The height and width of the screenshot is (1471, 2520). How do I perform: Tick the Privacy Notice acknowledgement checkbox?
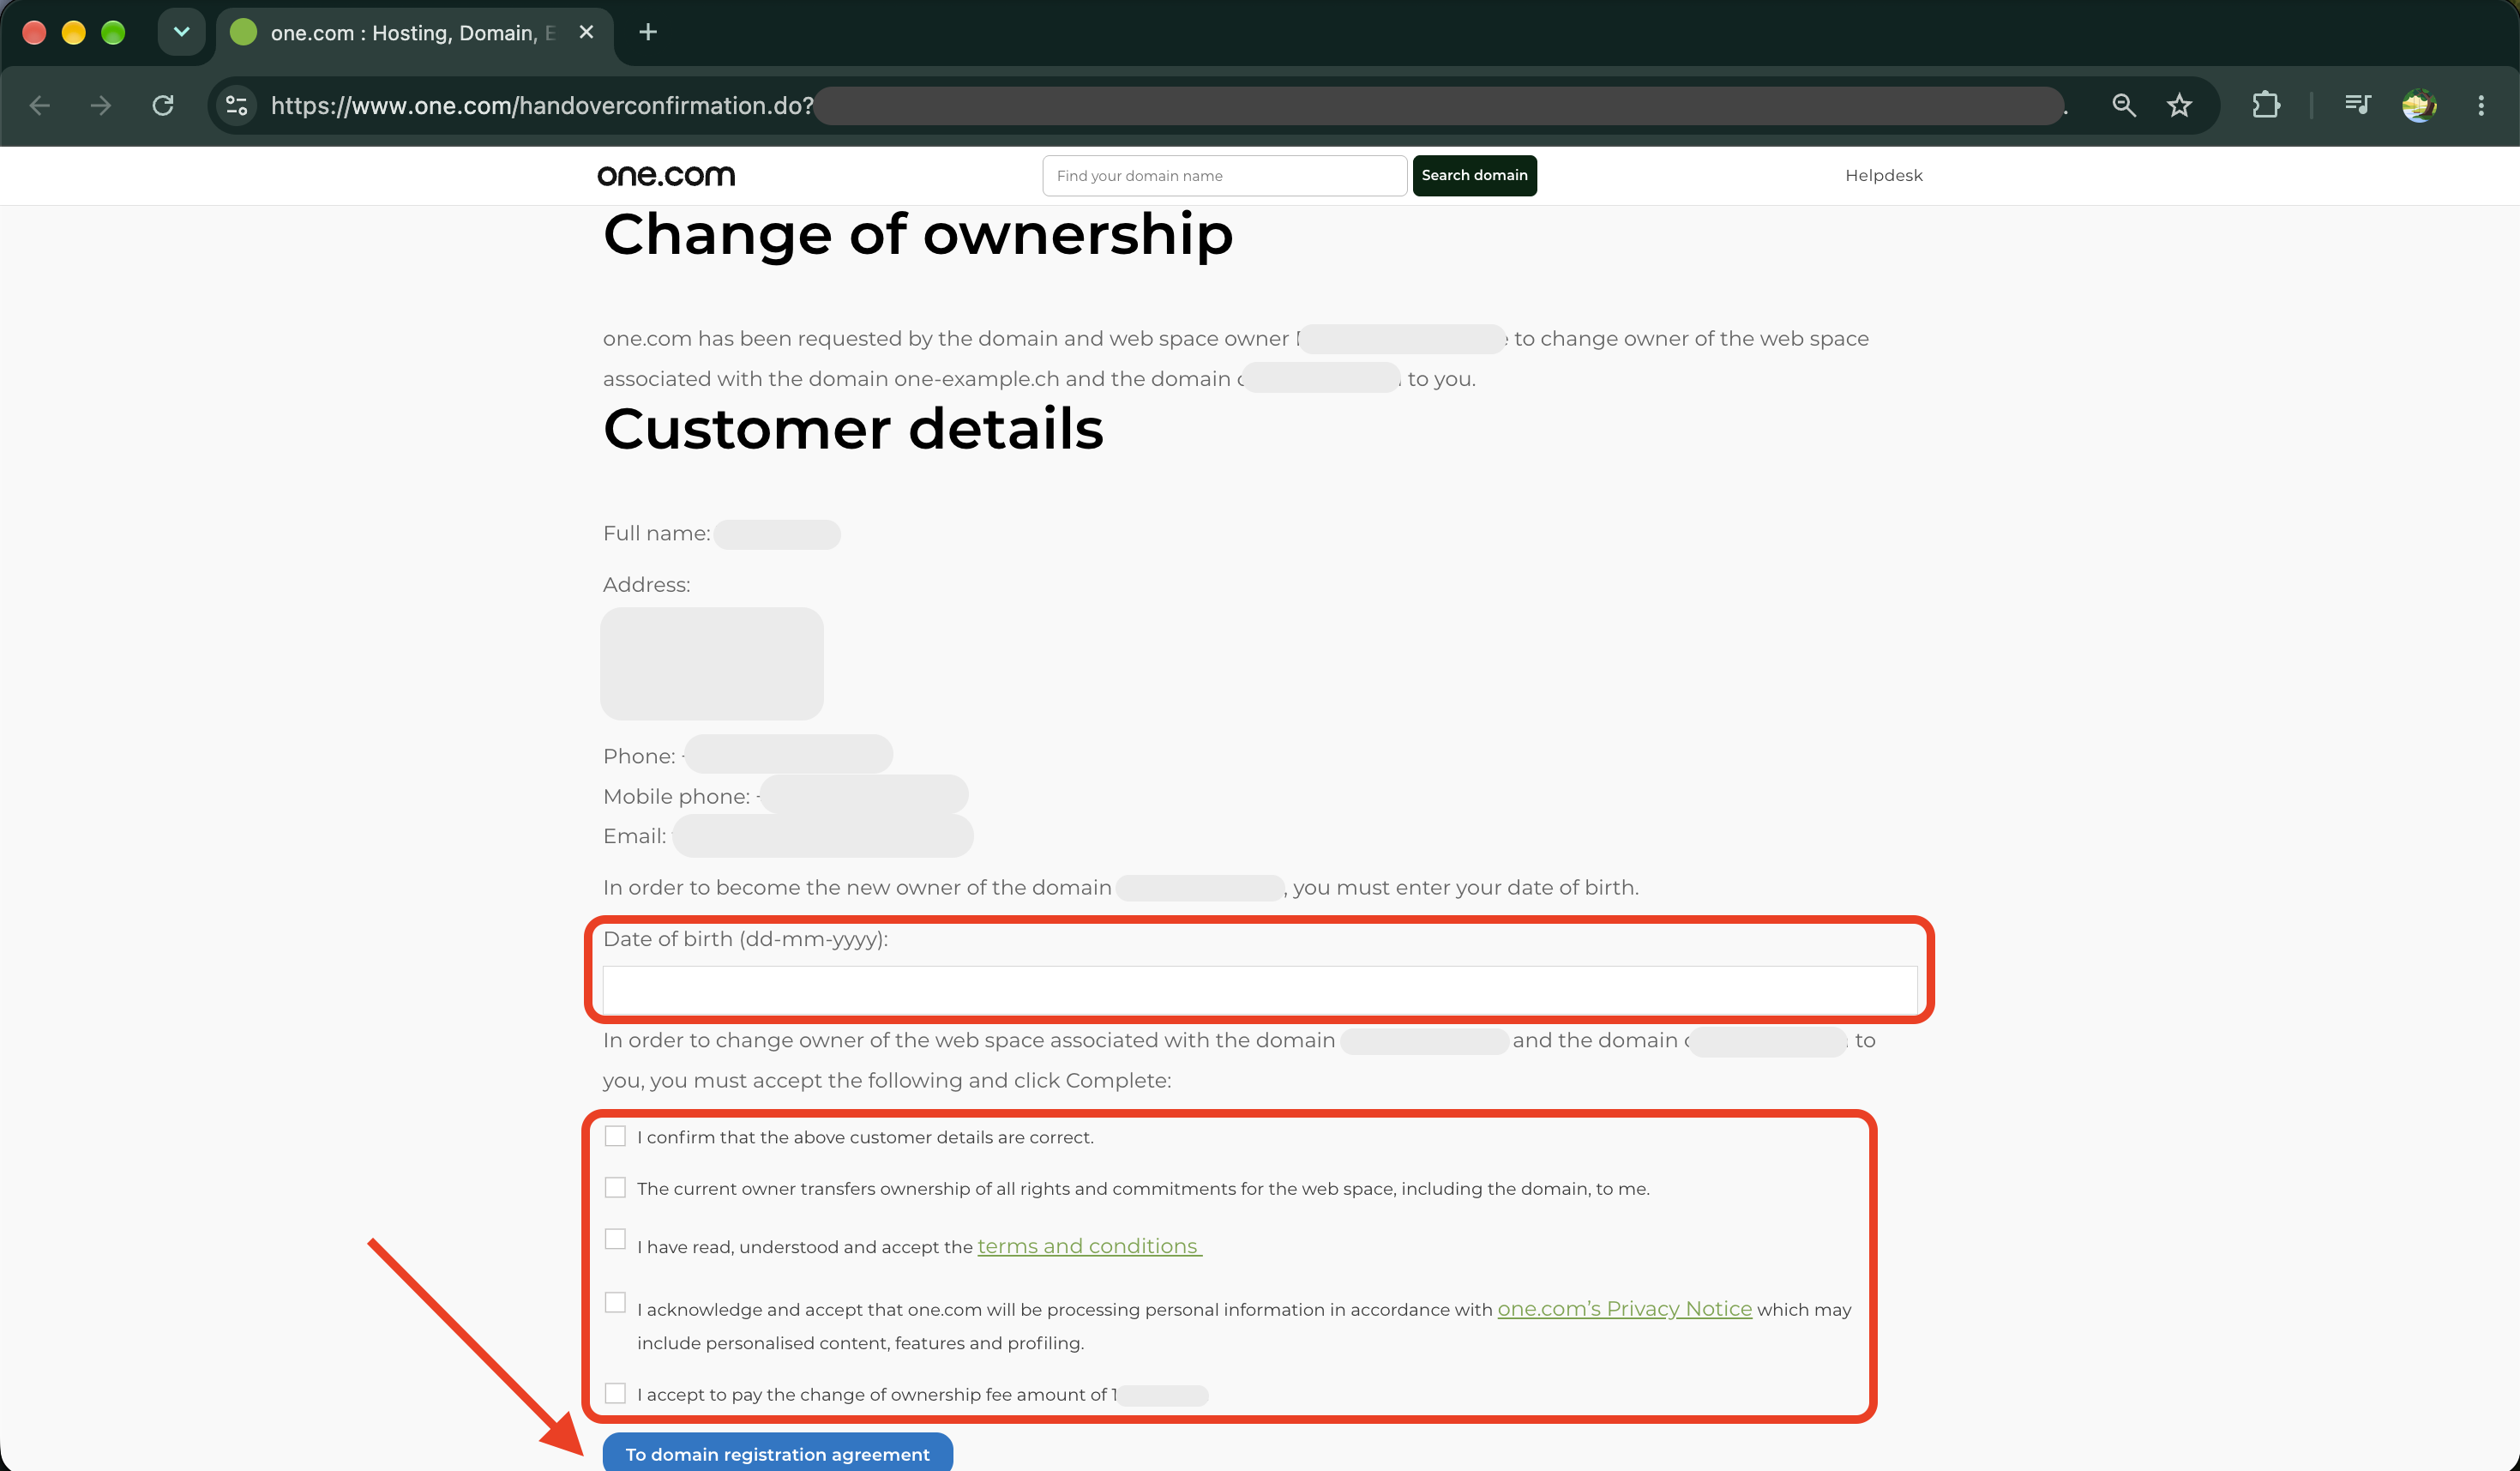[x=615, y=1302]
